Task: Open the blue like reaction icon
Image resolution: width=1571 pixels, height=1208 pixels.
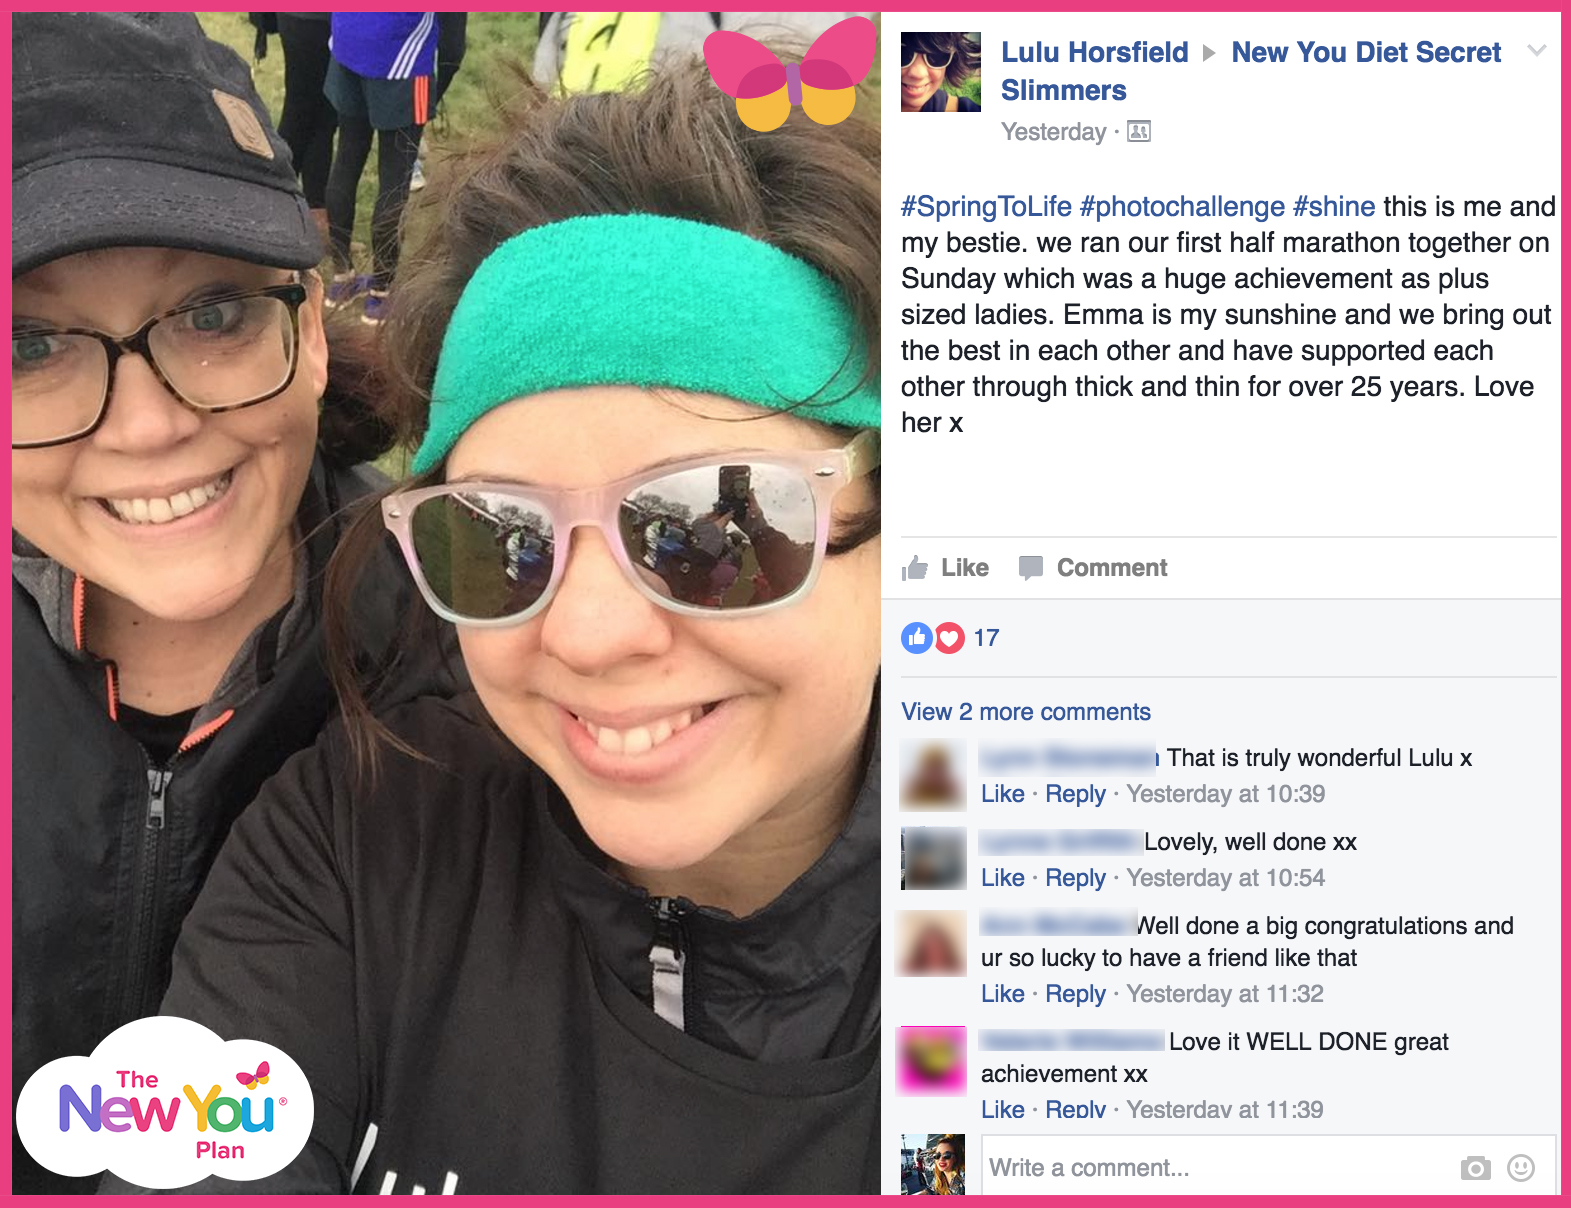Action: (x=917, y=638)
